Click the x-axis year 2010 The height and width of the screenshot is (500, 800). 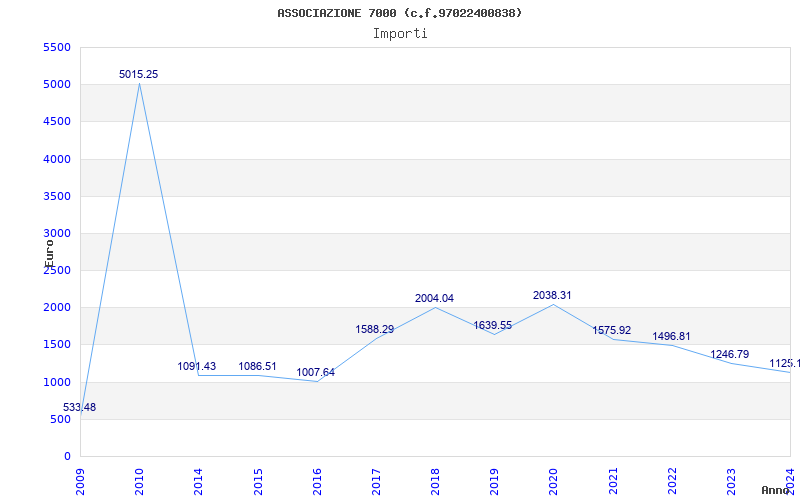point(139,481)
